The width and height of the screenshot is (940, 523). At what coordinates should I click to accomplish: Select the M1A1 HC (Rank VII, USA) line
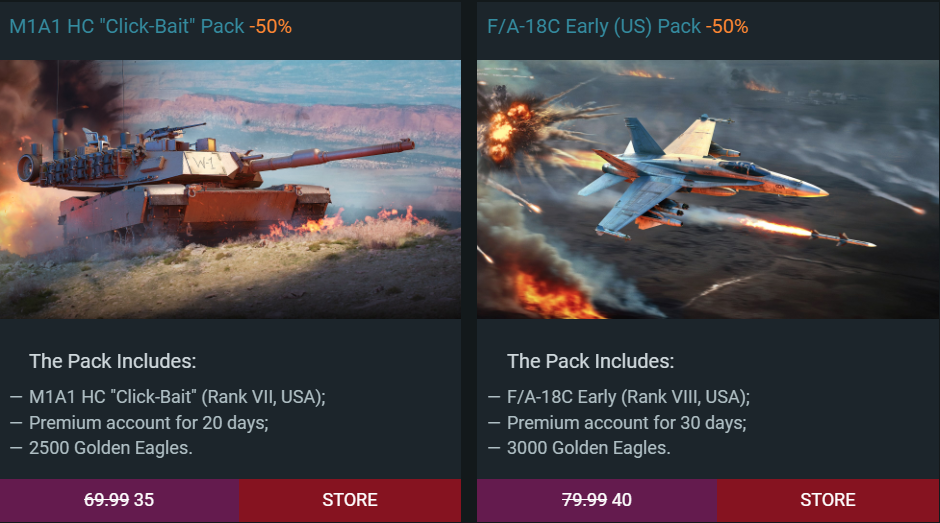point(178,397)
